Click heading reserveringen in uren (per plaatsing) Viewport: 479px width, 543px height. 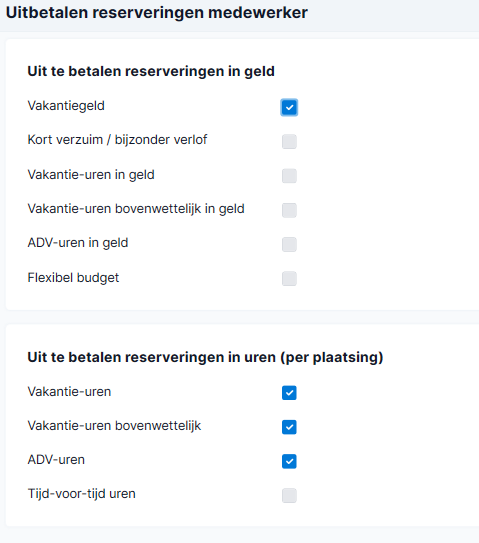click(205, 357)
